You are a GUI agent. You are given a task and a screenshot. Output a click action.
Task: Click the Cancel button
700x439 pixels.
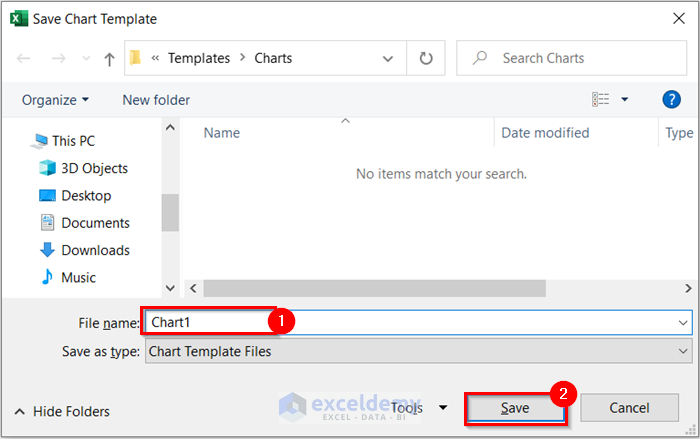point(629,408)
